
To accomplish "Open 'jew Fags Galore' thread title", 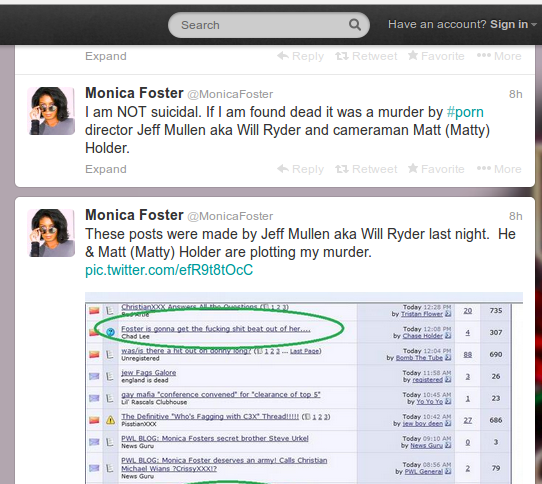I will pos(149,373).
